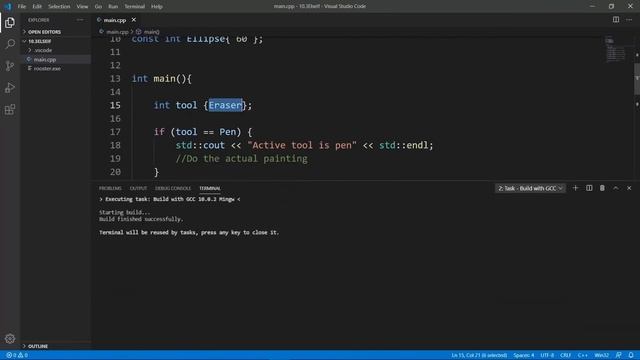640x360 pixels.
Task: Click the code minimap preview
Action: point(615,50)
